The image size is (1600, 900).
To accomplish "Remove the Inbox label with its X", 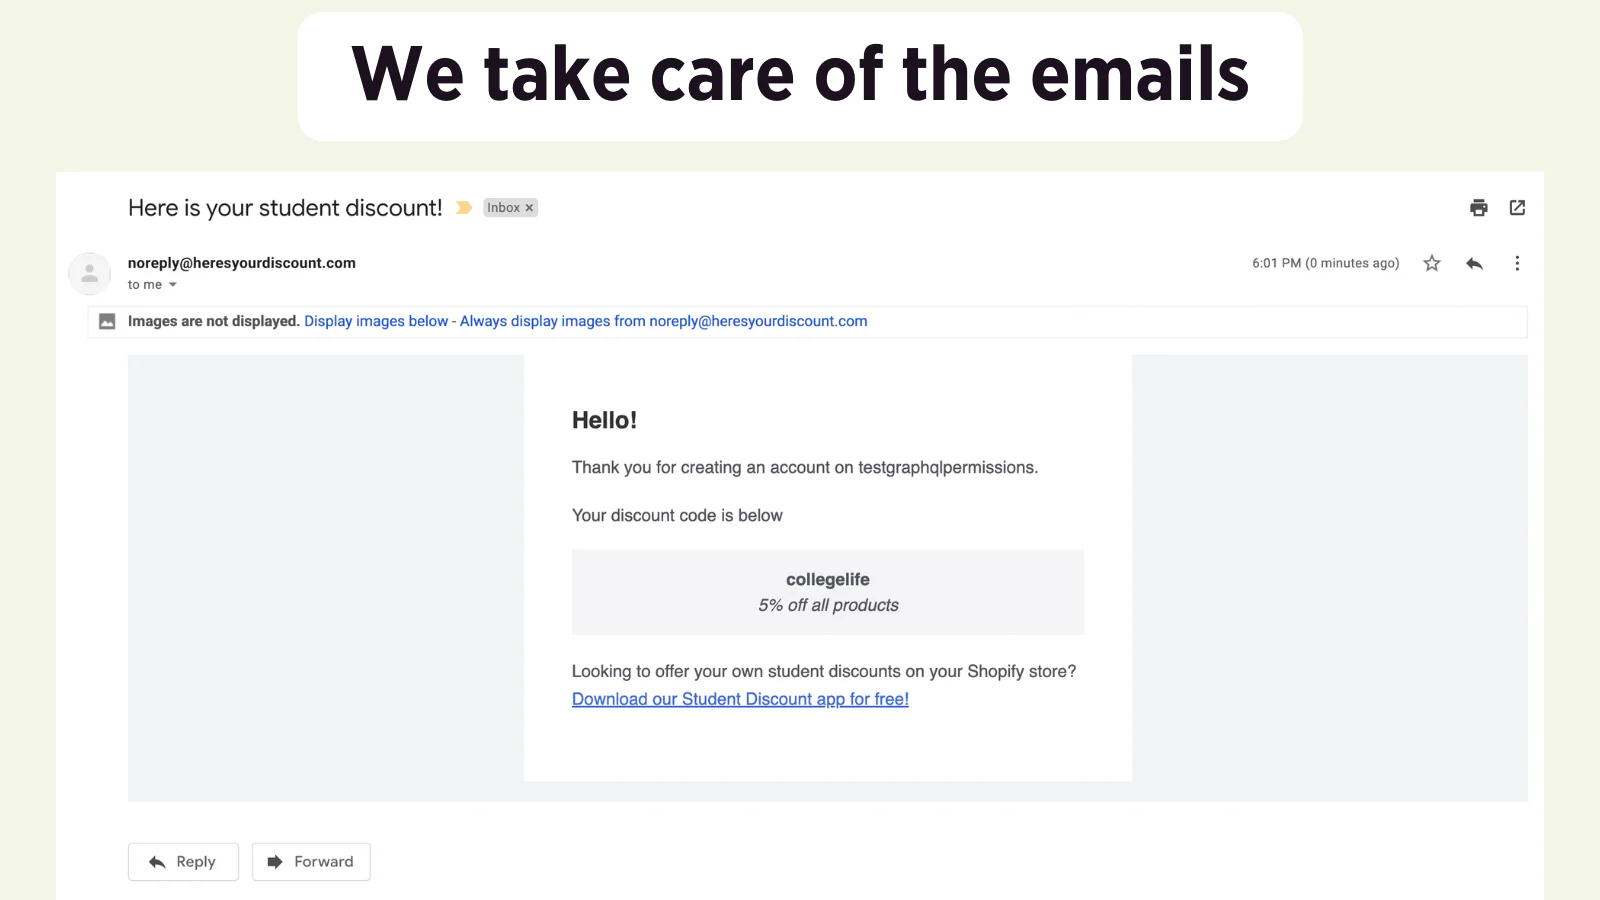I will point(530,208).
